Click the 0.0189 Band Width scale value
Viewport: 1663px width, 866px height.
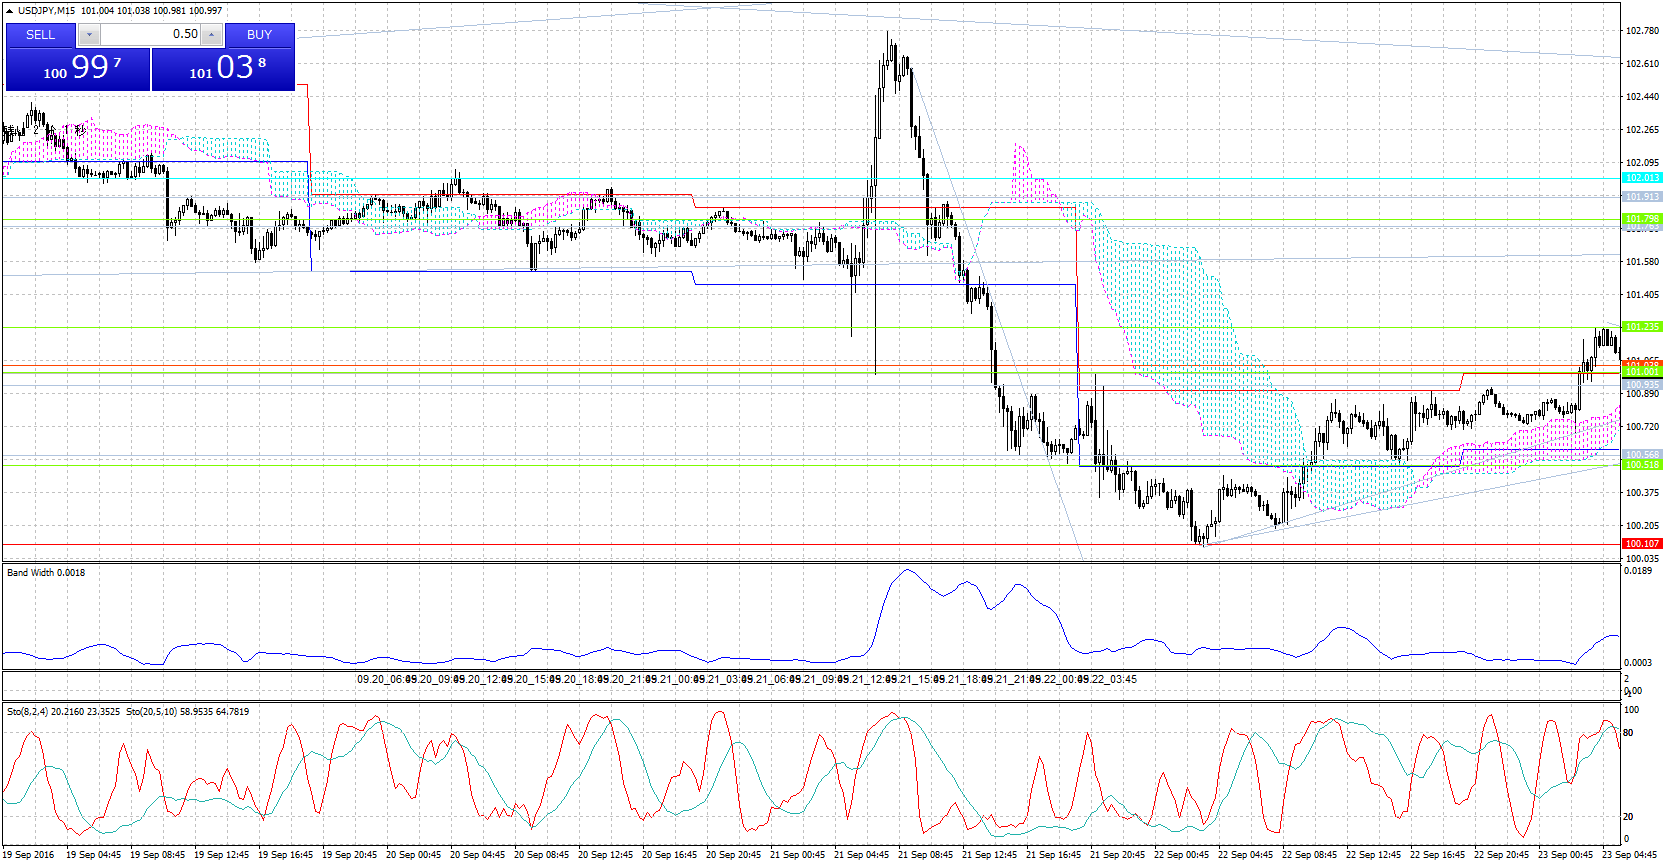(x=1638, y=571)
